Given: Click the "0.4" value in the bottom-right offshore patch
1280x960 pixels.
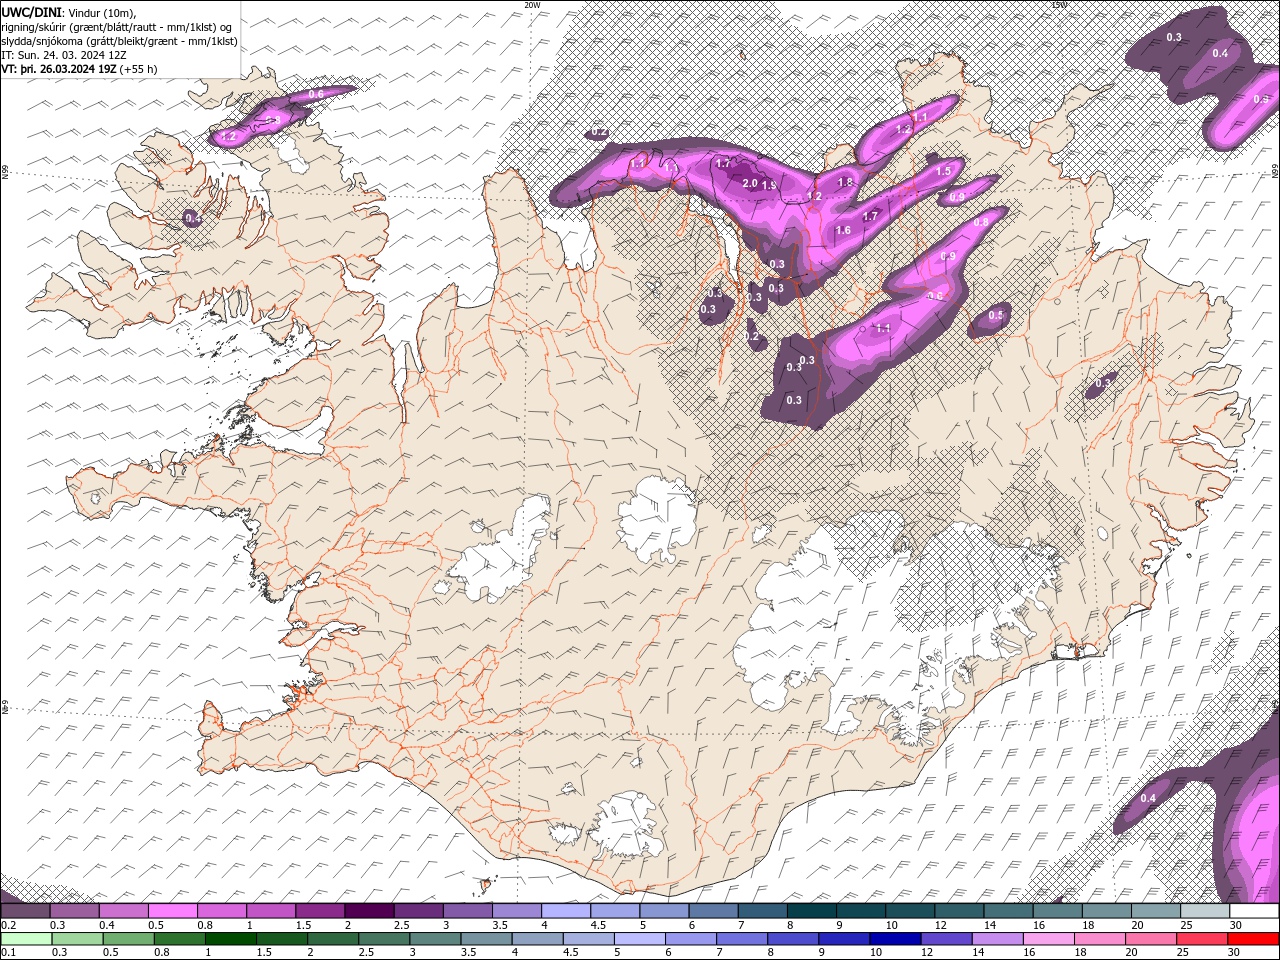Looking at the screenshot, I should coord(1148,798).
